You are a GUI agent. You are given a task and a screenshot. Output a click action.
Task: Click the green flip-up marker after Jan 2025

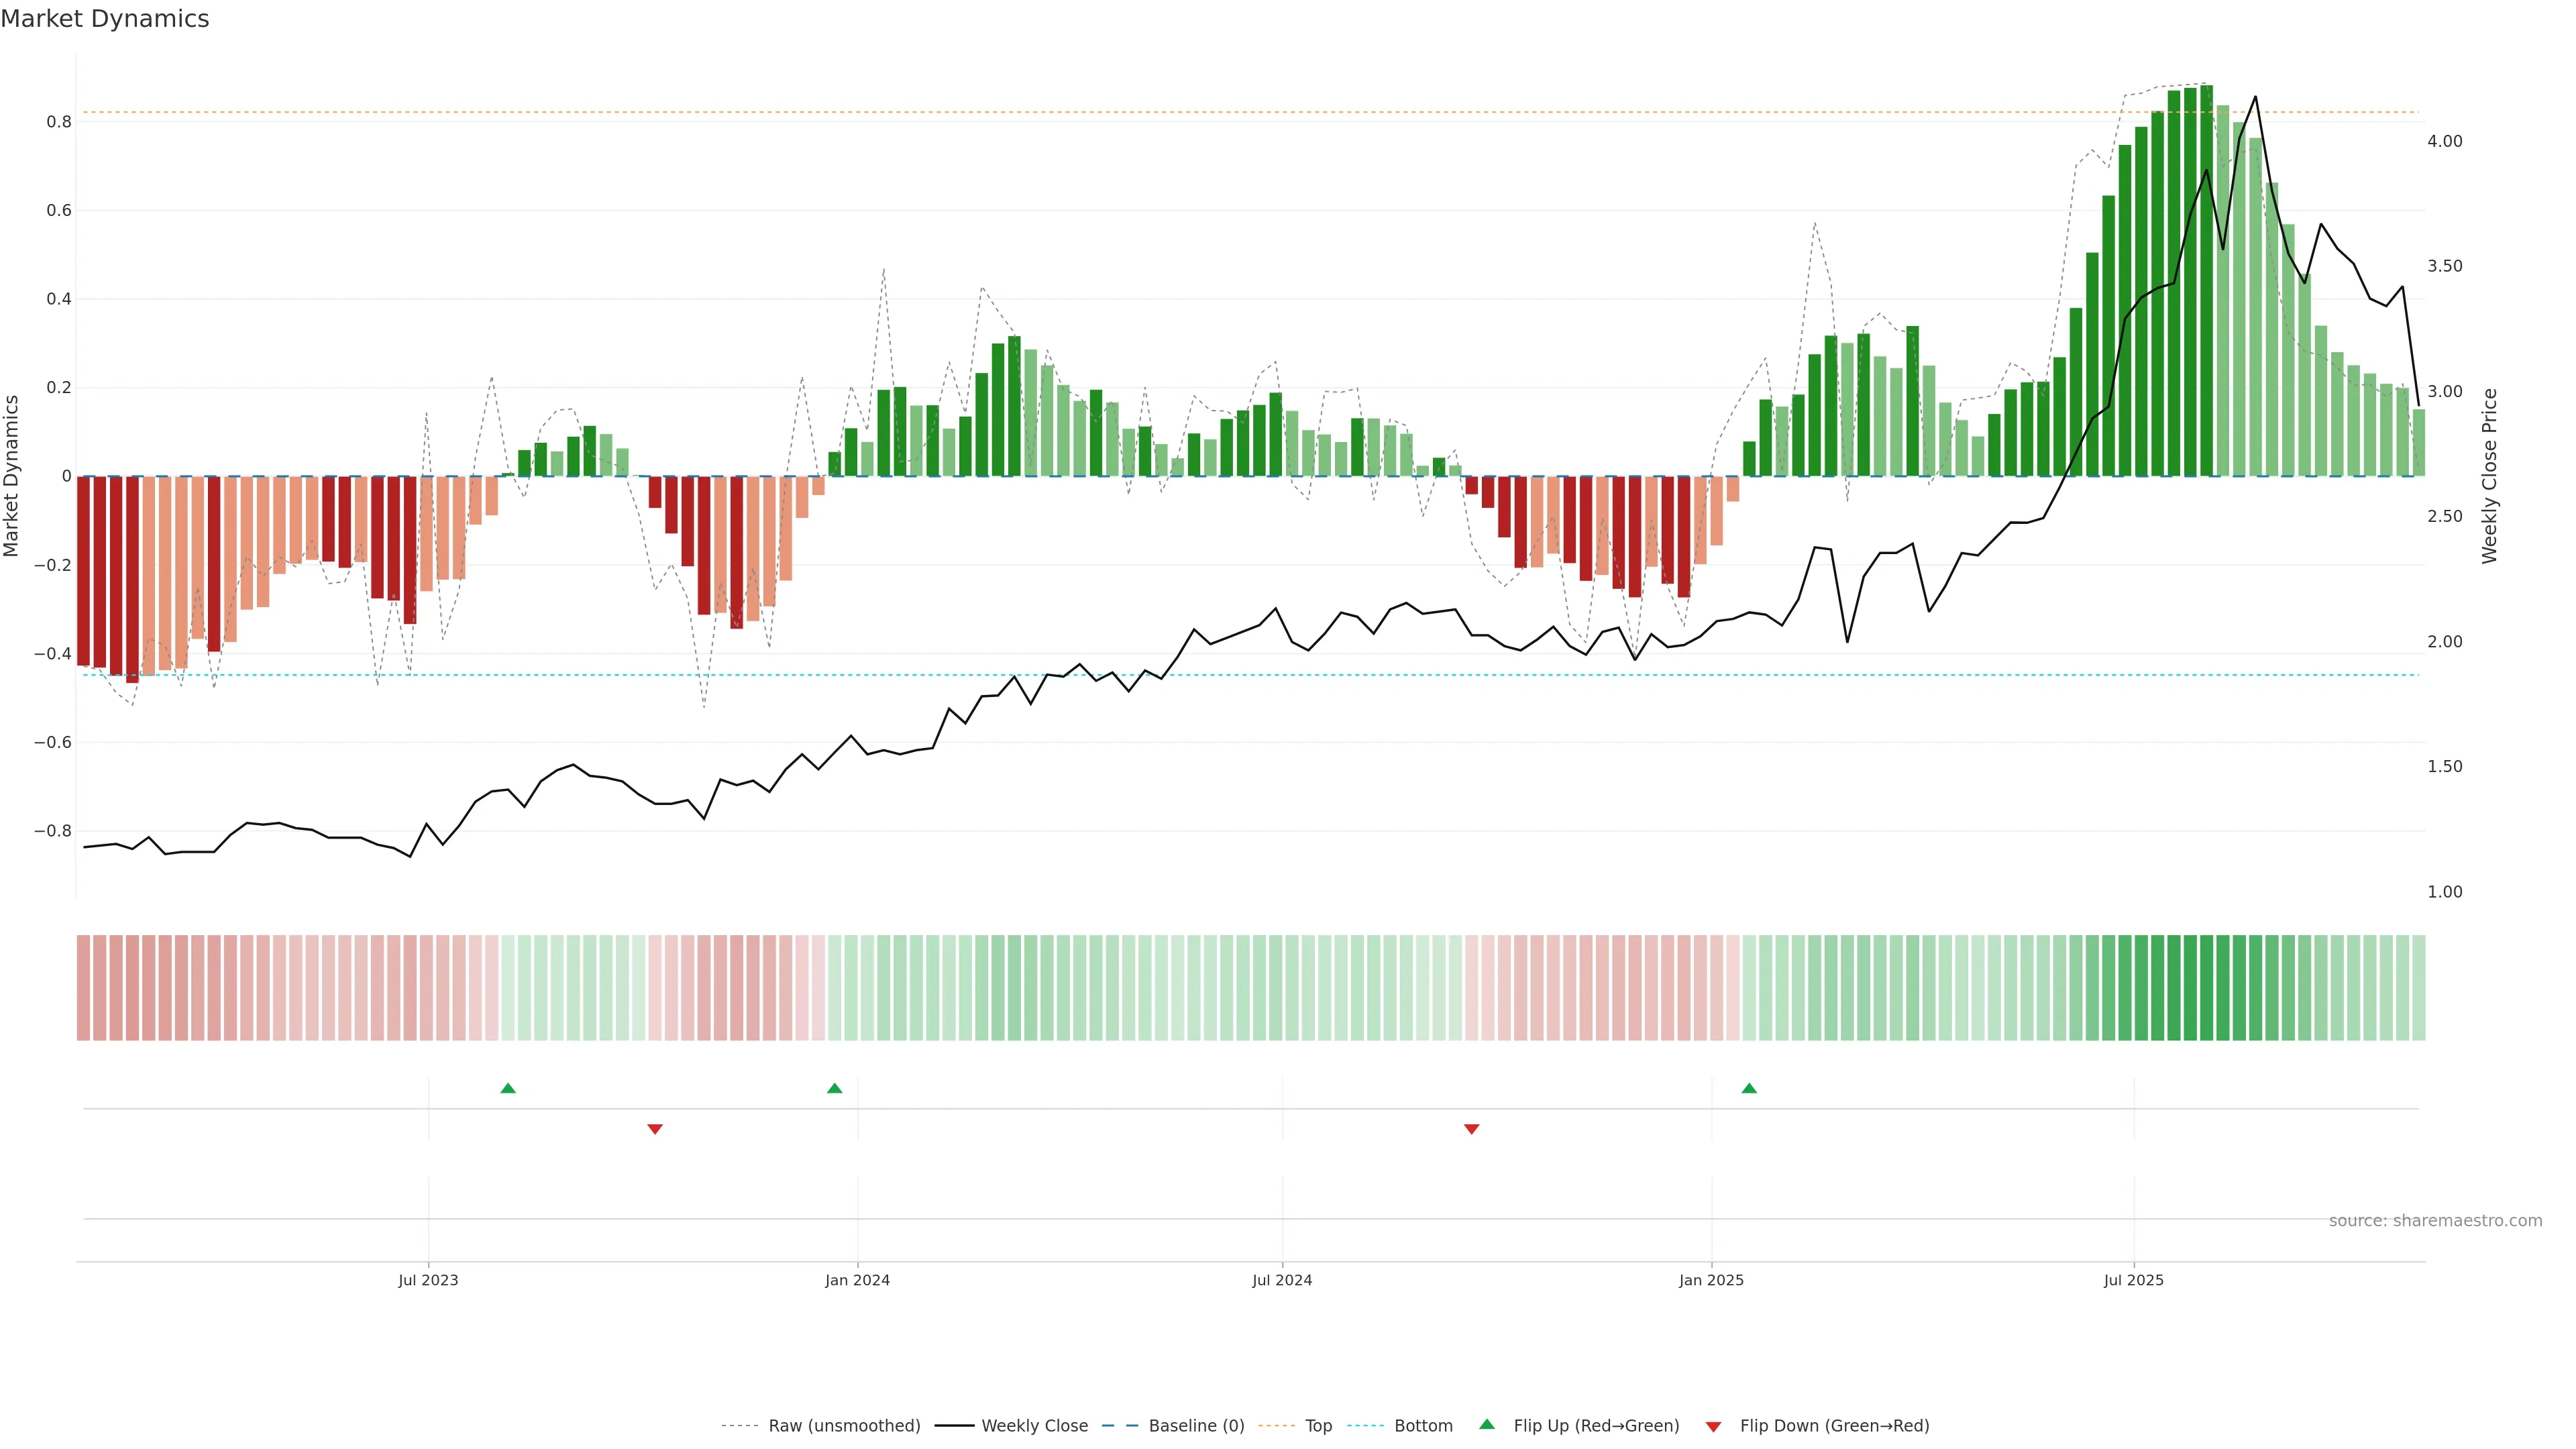pyautogui.click(x=1749, y=1088)
